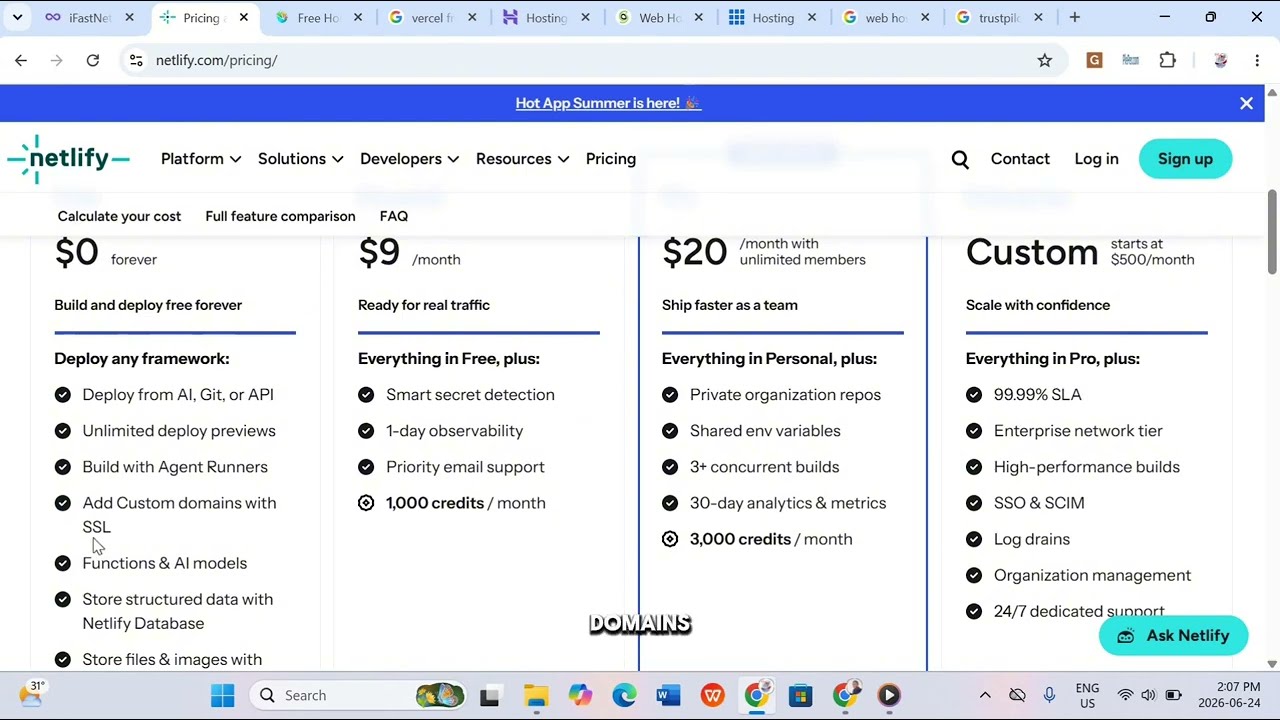Image resolution: width=1280 pixels, height=720 pixels.
Task: Click the 'Log drains' feature text
Action: [x=1032, y=539]
